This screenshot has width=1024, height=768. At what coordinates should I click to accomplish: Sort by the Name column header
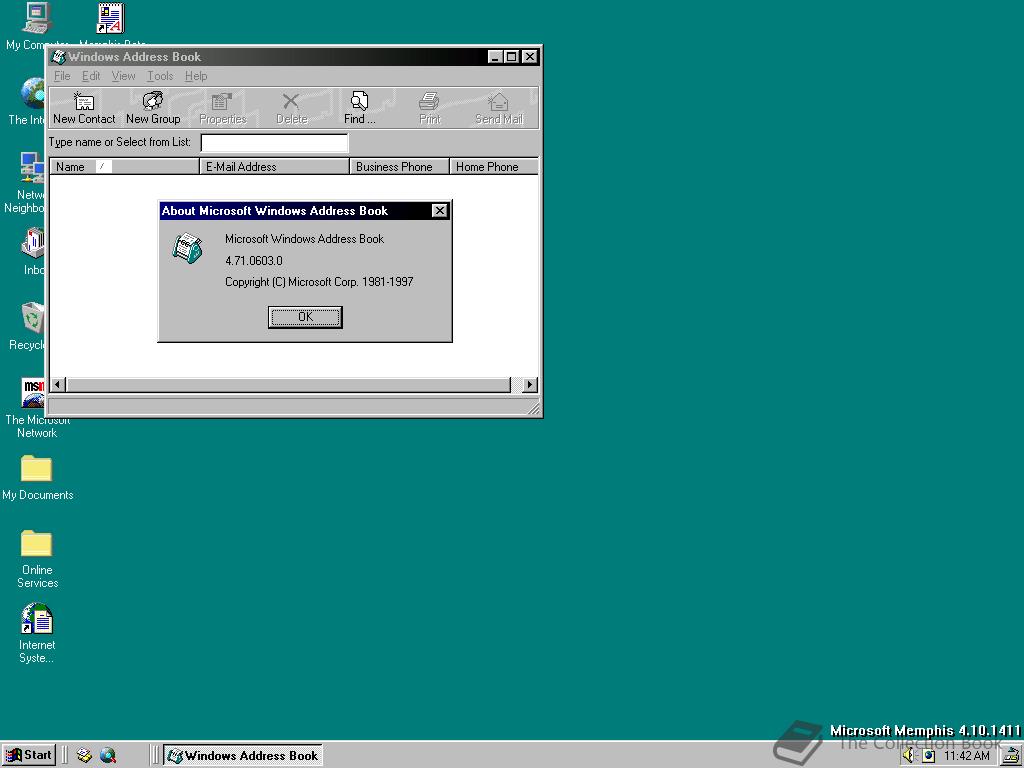[x=124, y=167]
